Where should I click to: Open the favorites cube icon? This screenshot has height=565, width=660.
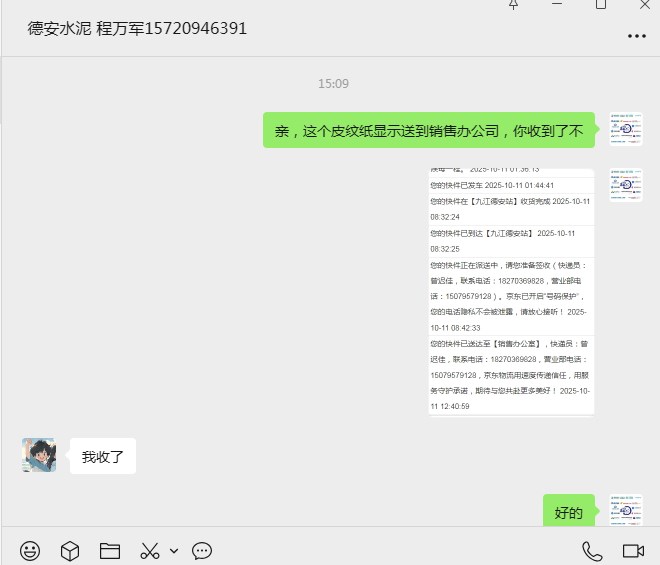[70, 550]
